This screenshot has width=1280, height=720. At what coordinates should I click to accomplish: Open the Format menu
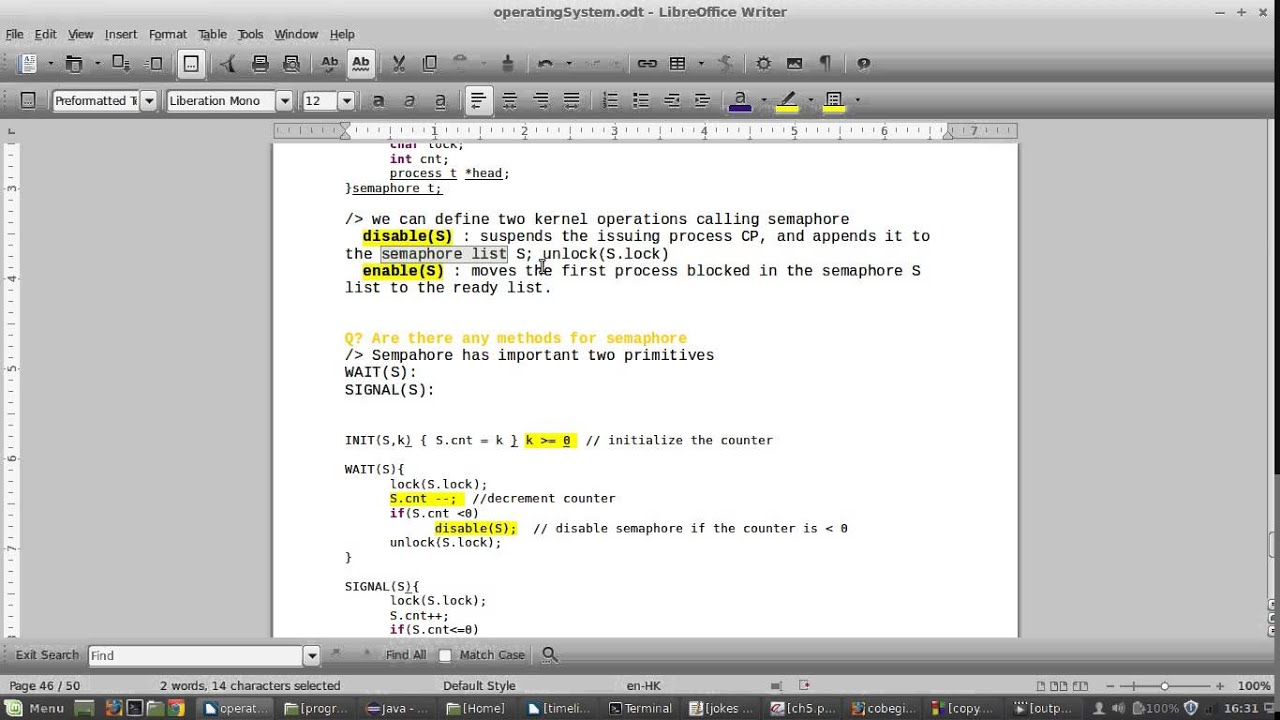pos(168,34)
